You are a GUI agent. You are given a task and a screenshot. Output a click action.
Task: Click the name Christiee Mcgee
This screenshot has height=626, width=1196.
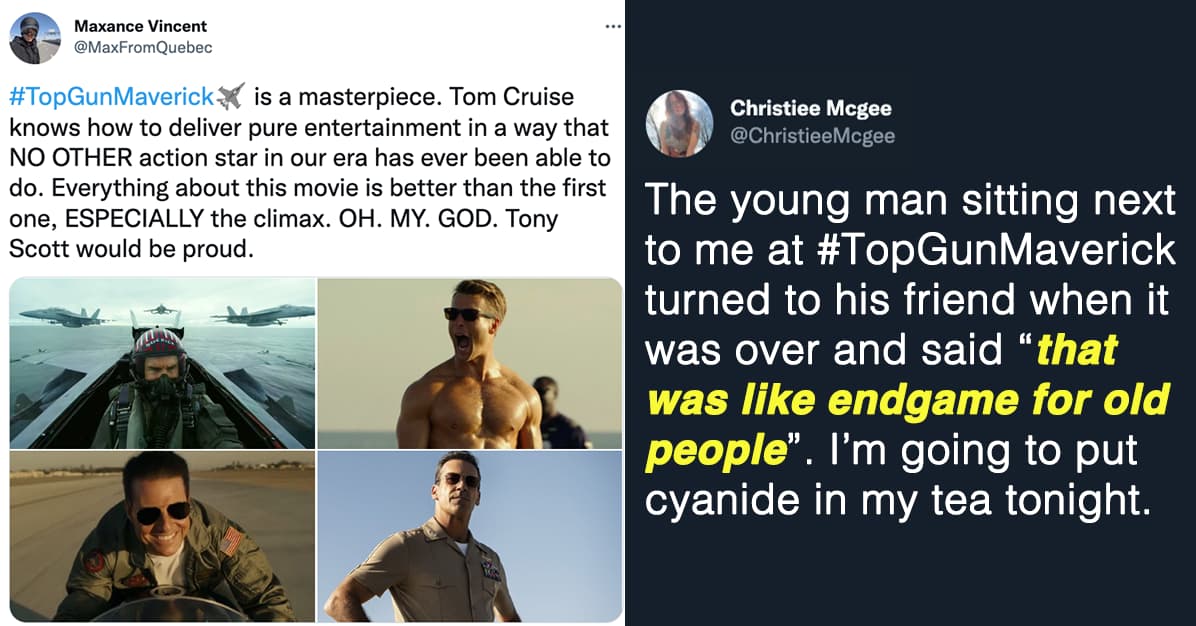click(811, 108)
